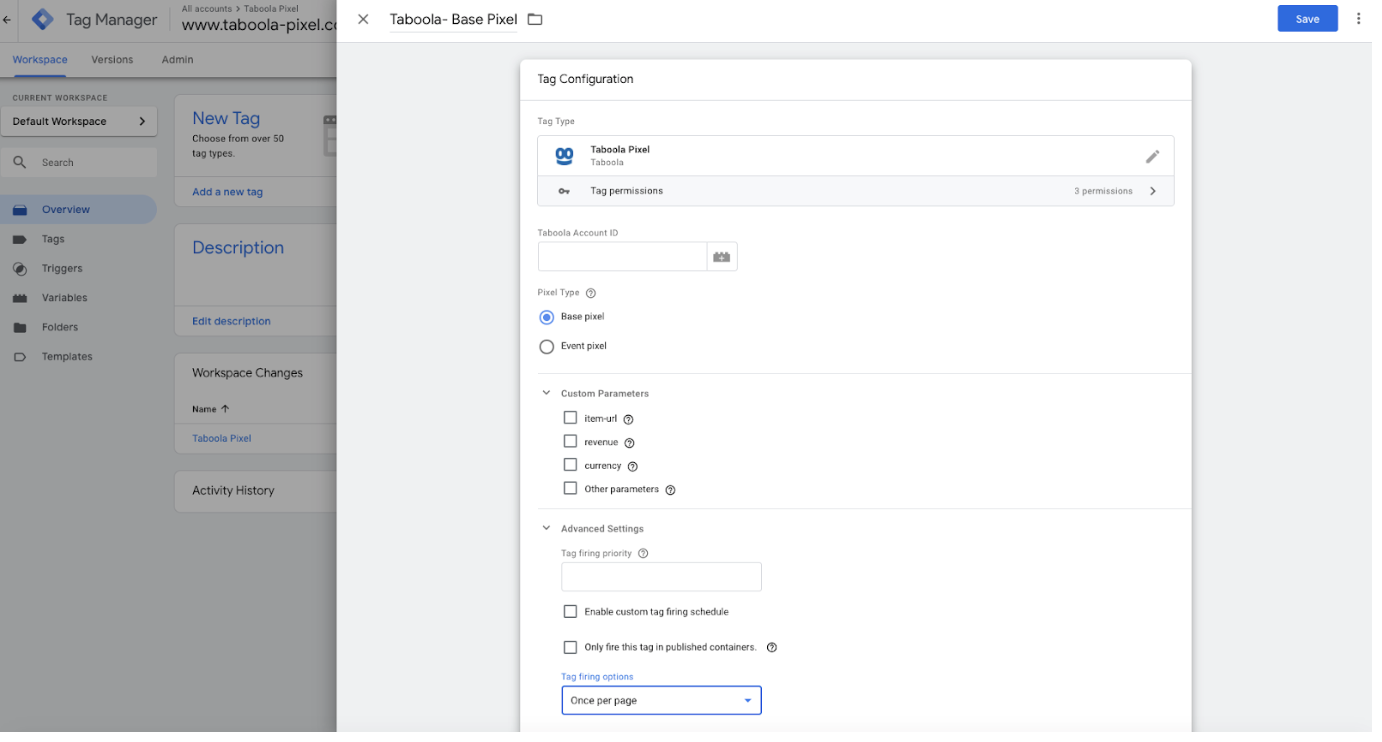Open variable picker beside Taboola Account ID
Image resolution: width=1382 pixels, height=742 pixels.
[722, 257]
